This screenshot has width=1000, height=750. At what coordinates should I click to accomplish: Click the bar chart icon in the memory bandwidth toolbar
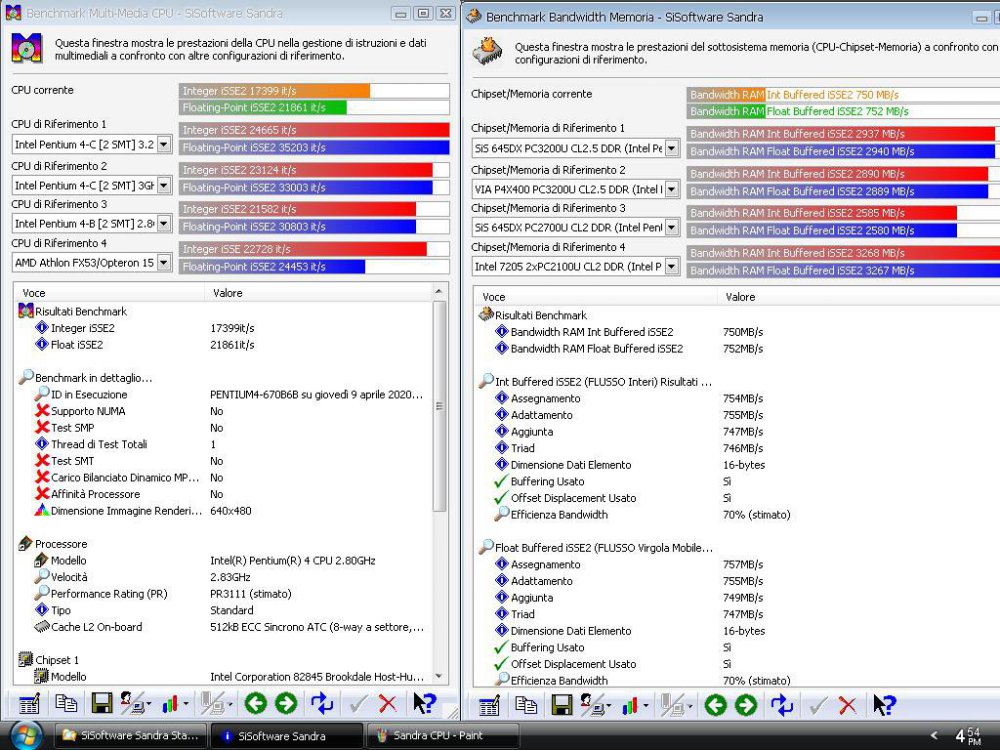point(632,705)
